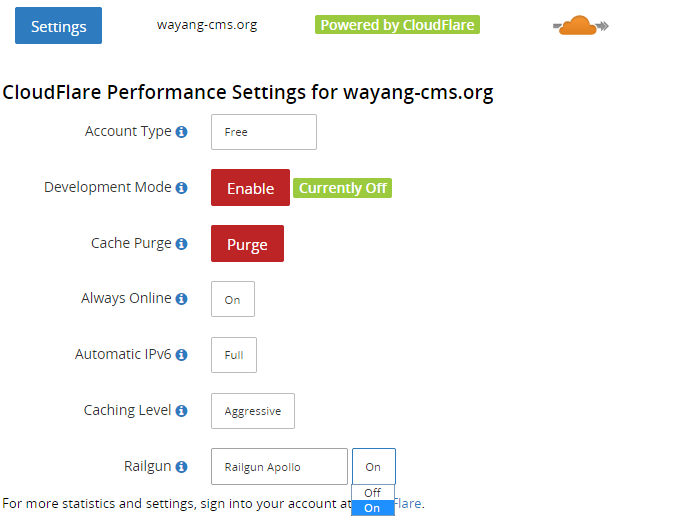Select Off in the Railgun status list

pyautogui.click(x=373, y=493)
